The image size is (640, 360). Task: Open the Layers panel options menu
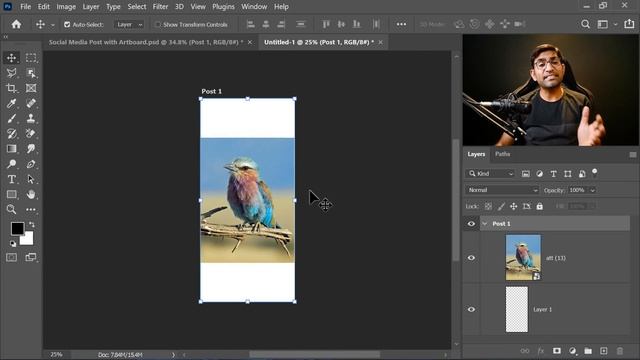(x=633, y=154)
